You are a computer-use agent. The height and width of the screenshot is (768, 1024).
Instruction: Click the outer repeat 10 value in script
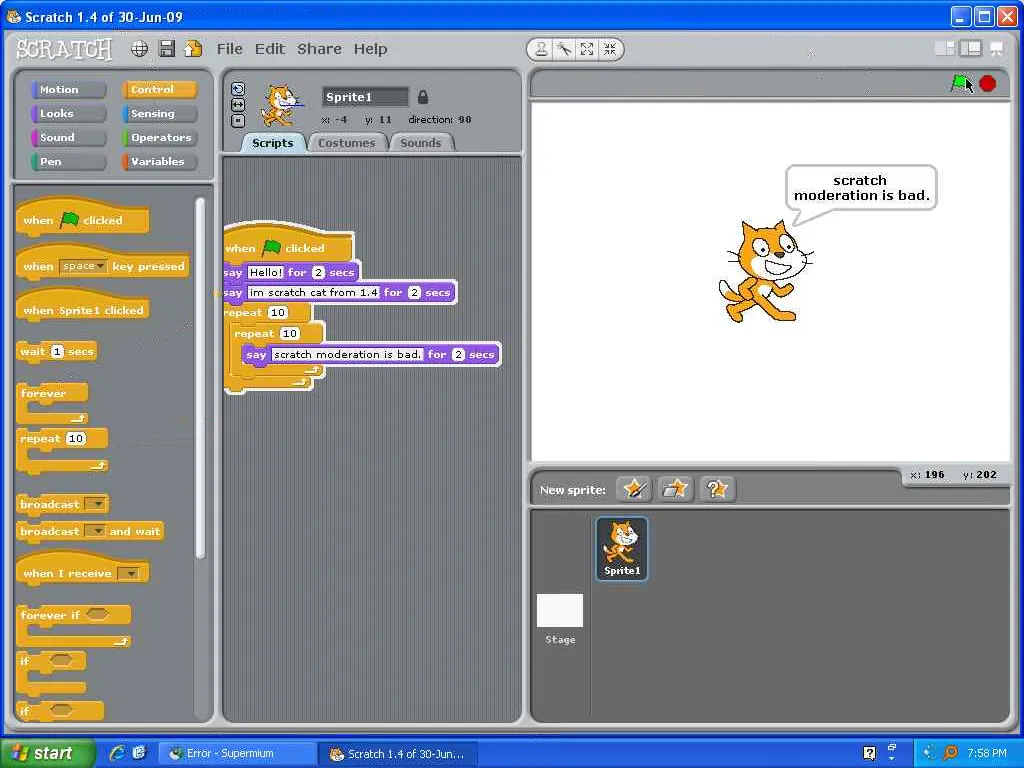(278, 313)
